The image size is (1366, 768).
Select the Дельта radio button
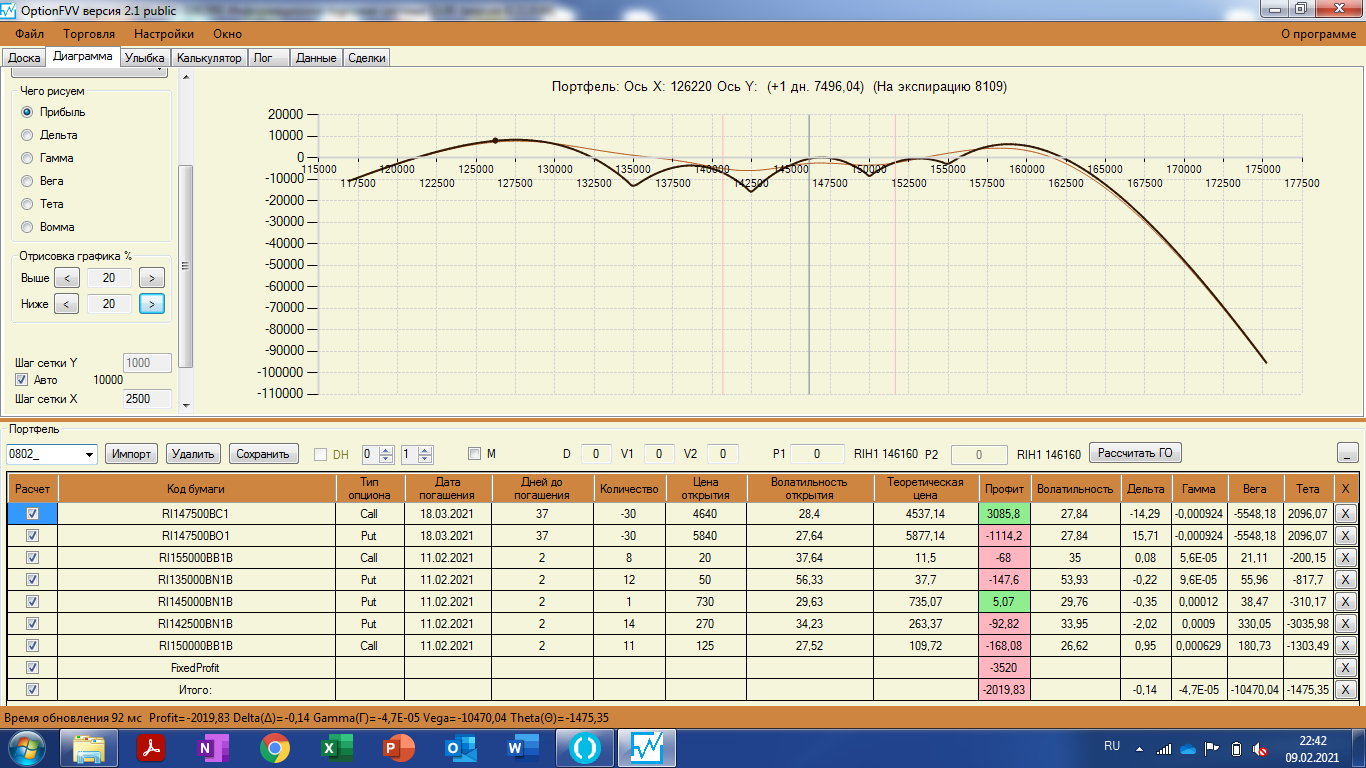click(x=28, y=135)
